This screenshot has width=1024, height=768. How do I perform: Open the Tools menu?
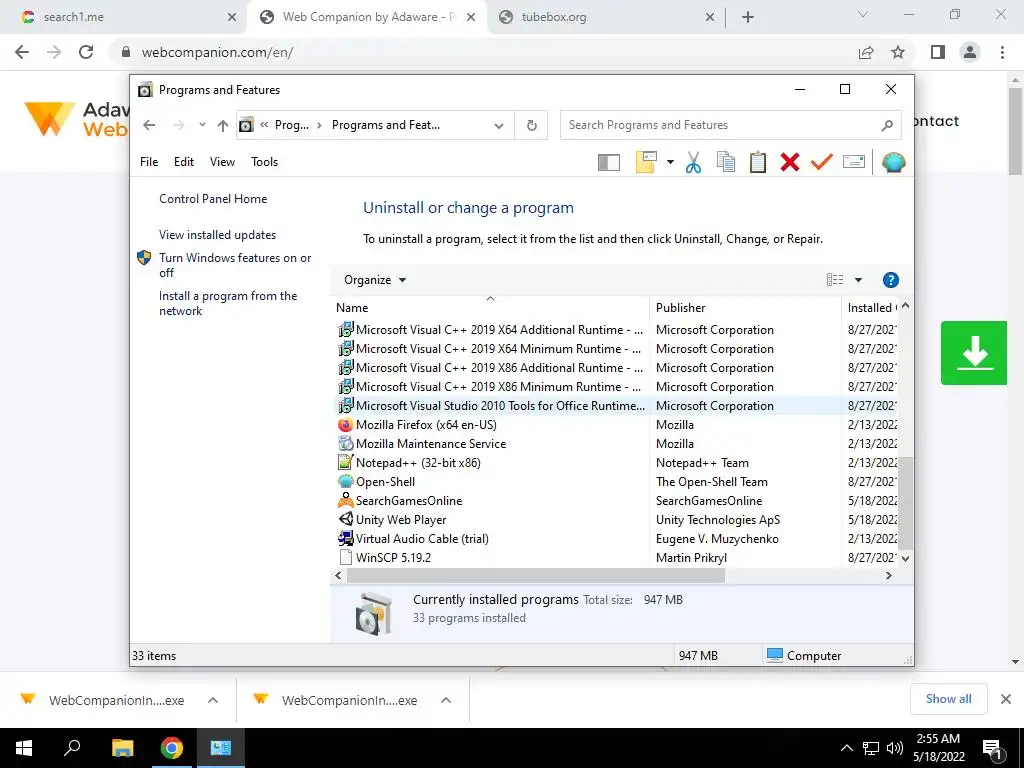tap(264, 162)
